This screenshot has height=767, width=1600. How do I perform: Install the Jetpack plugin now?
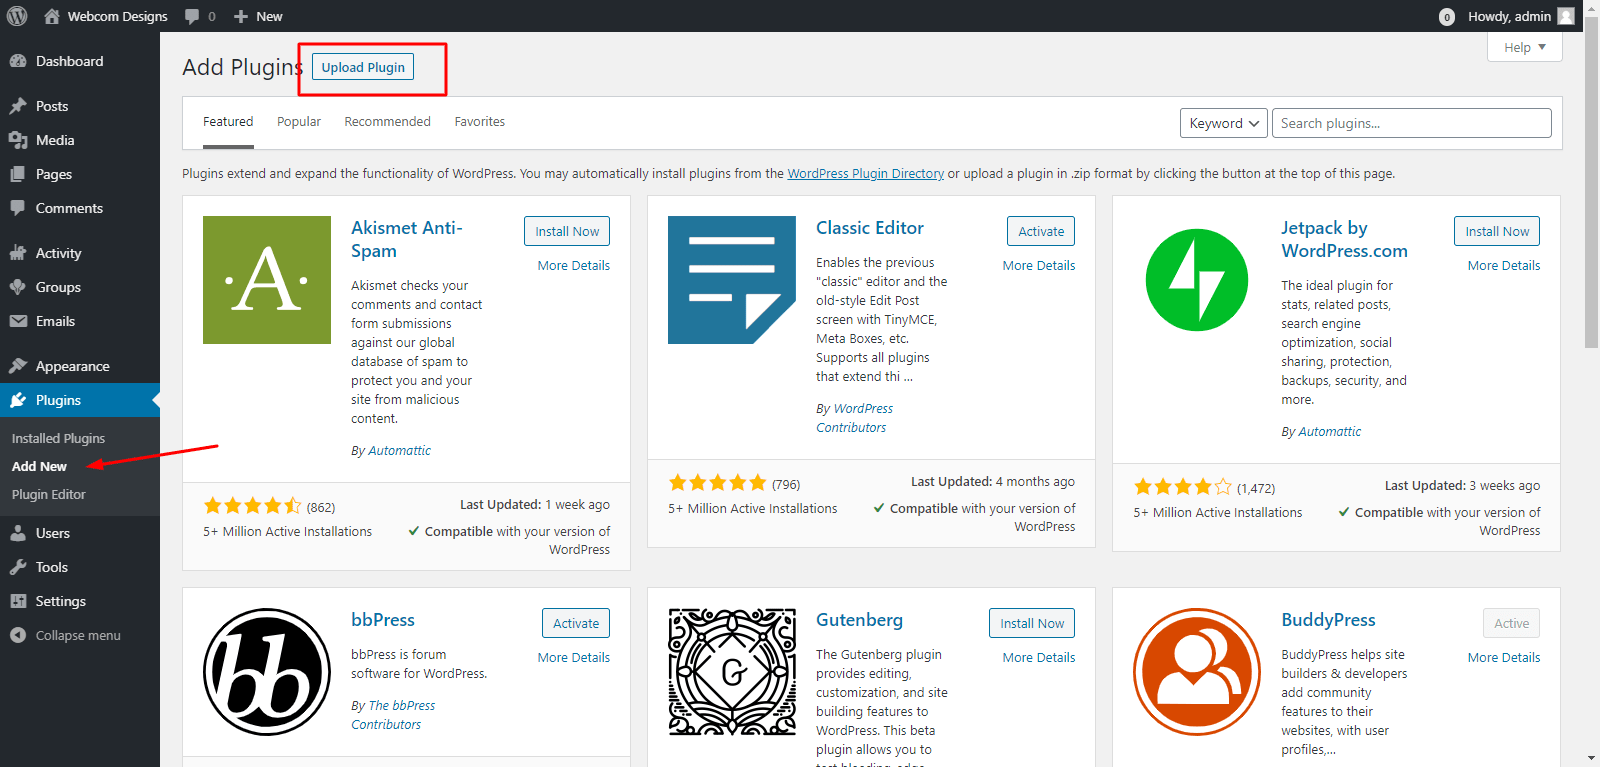click(x=1497, y=231)
